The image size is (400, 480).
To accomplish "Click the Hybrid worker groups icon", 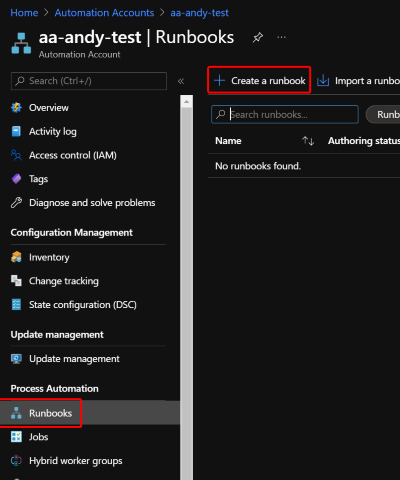I will coord(16,461).
